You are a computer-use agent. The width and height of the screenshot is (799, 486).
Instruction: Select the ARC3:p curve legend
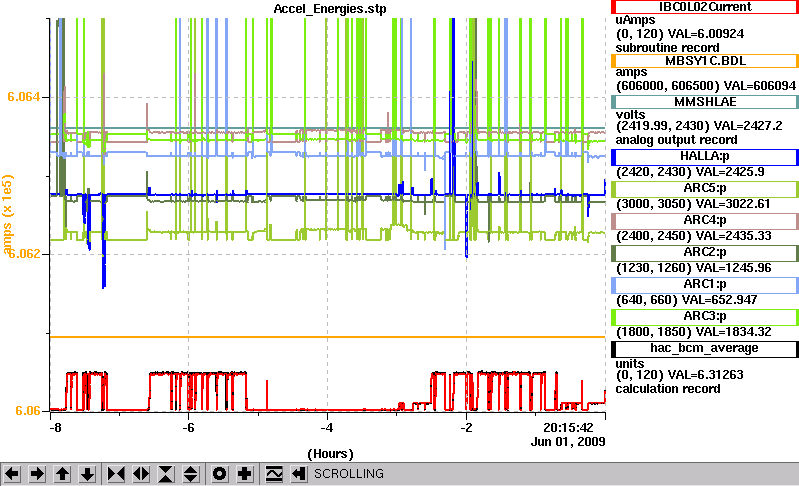coord(705,317)
